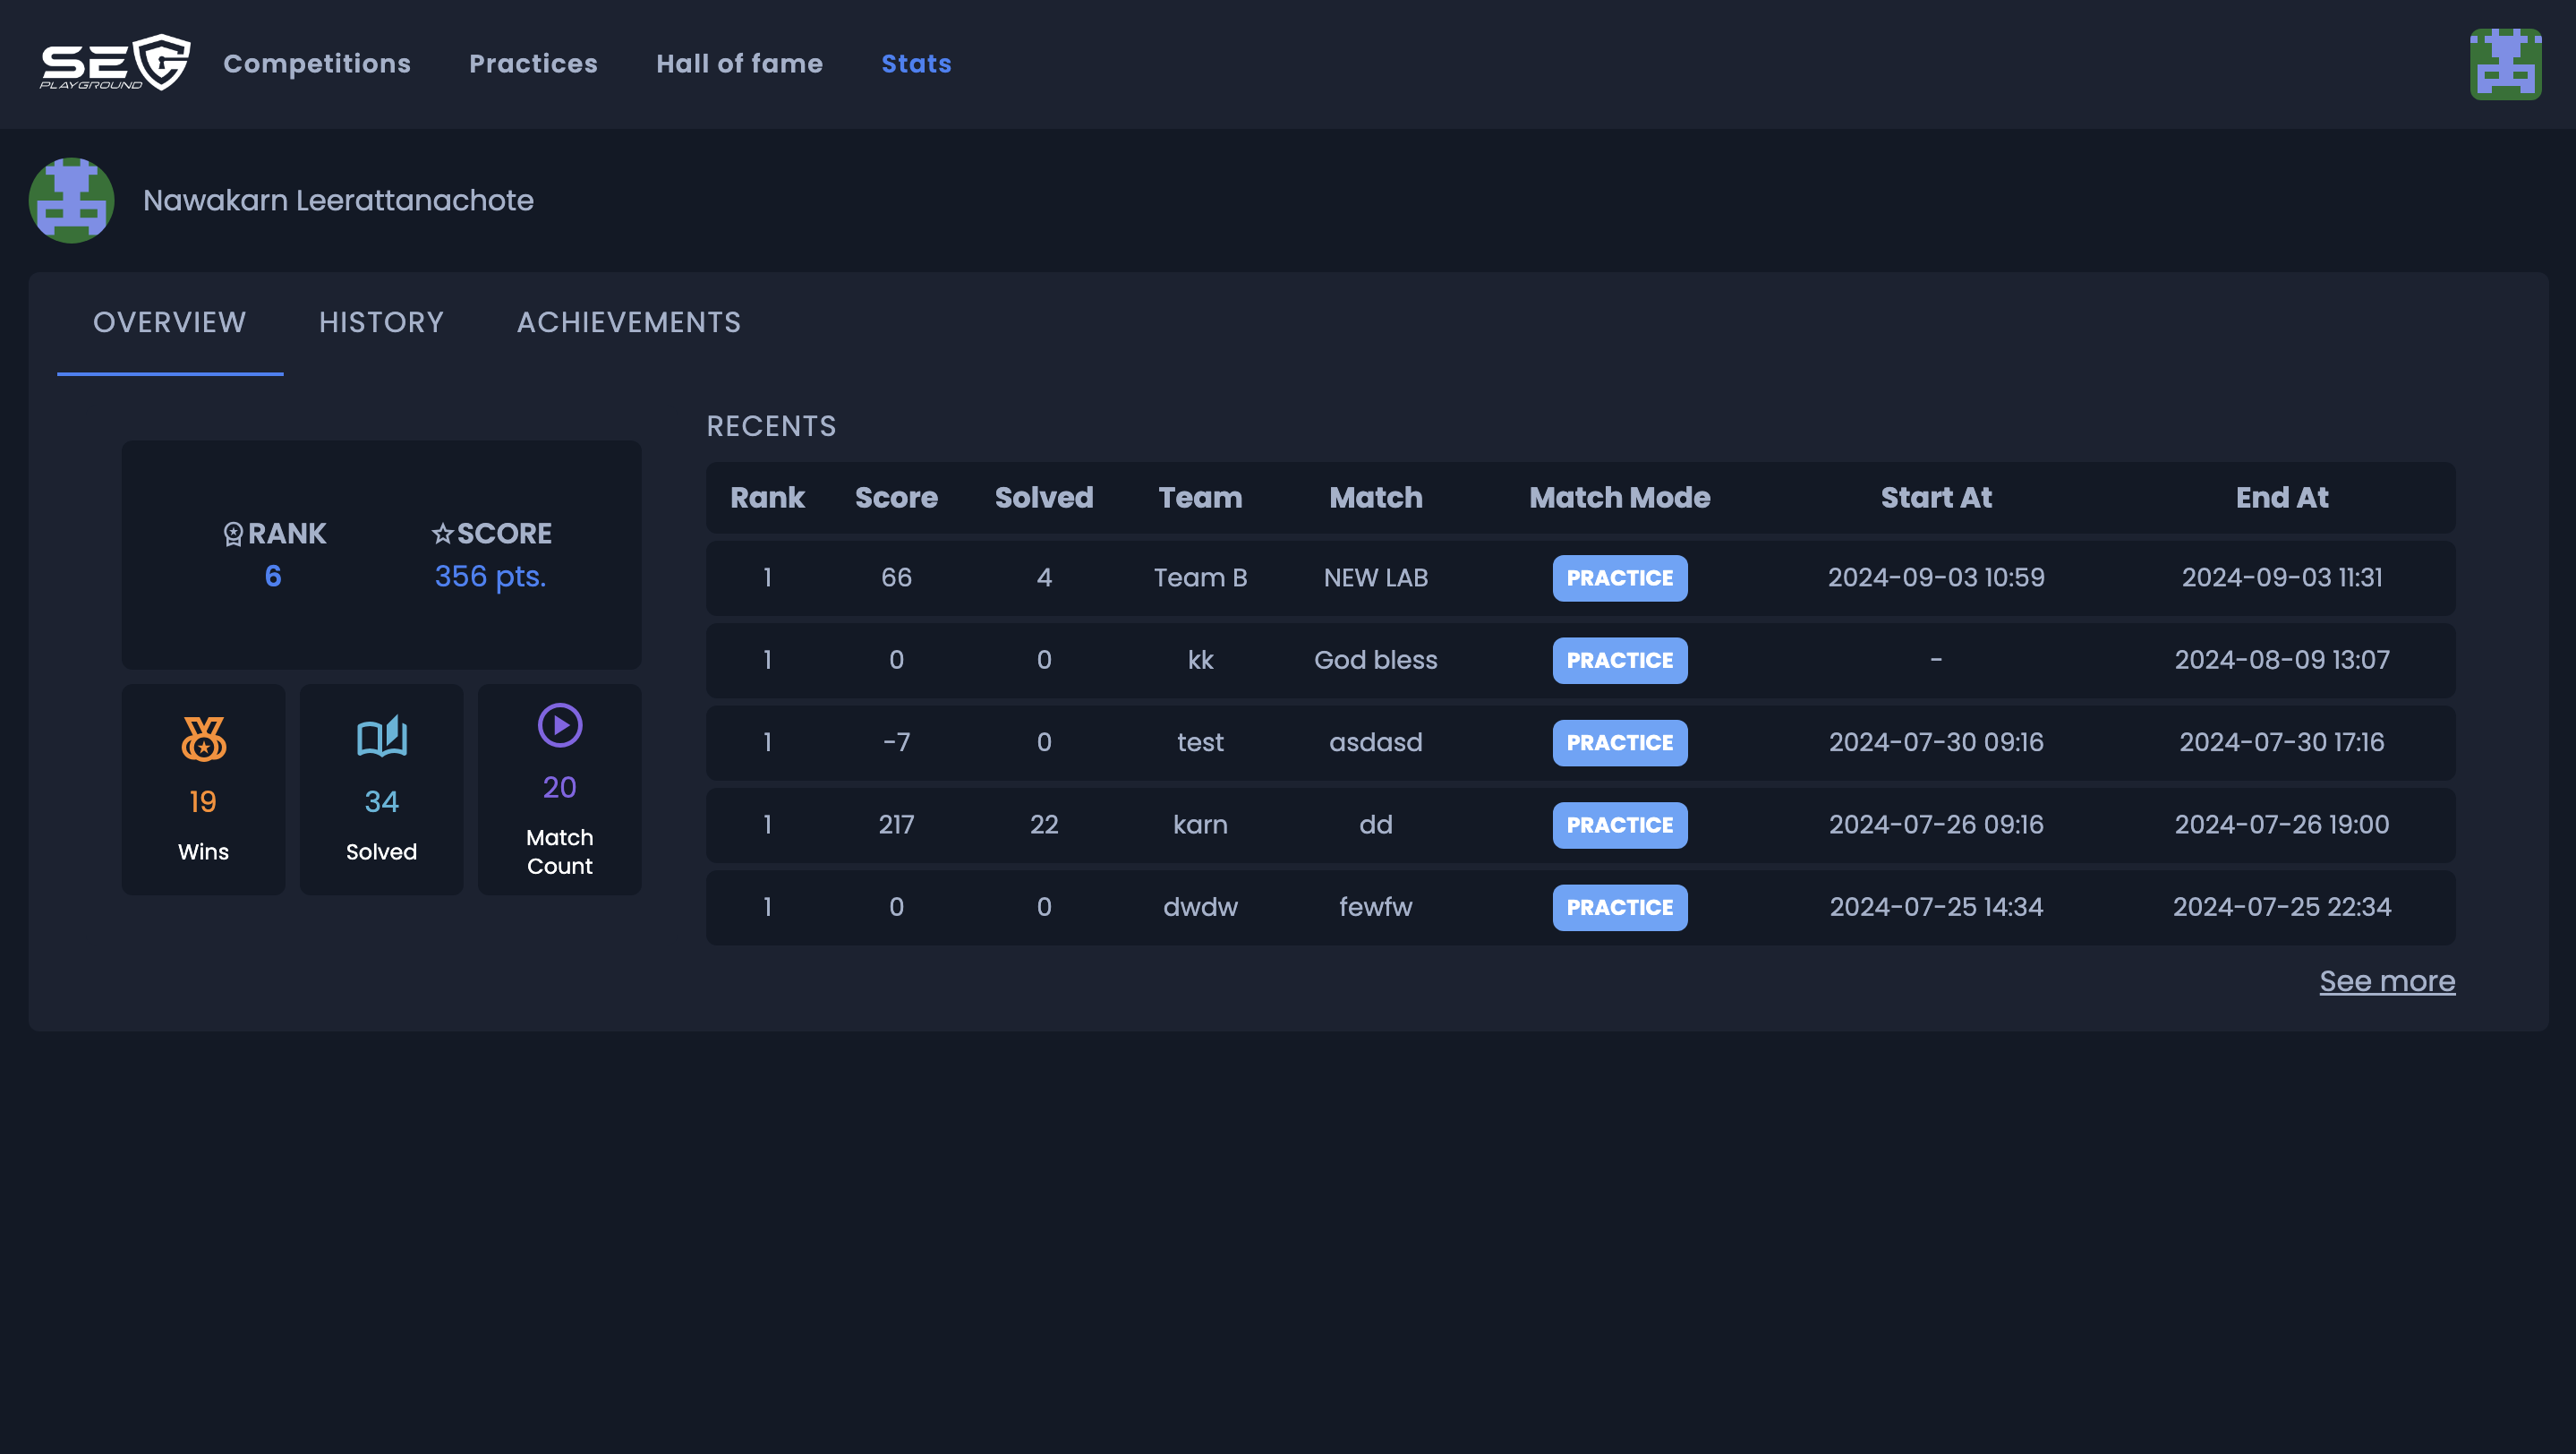Select the Stats navigation item
2576x1454 pixels.
pos(916,63)
